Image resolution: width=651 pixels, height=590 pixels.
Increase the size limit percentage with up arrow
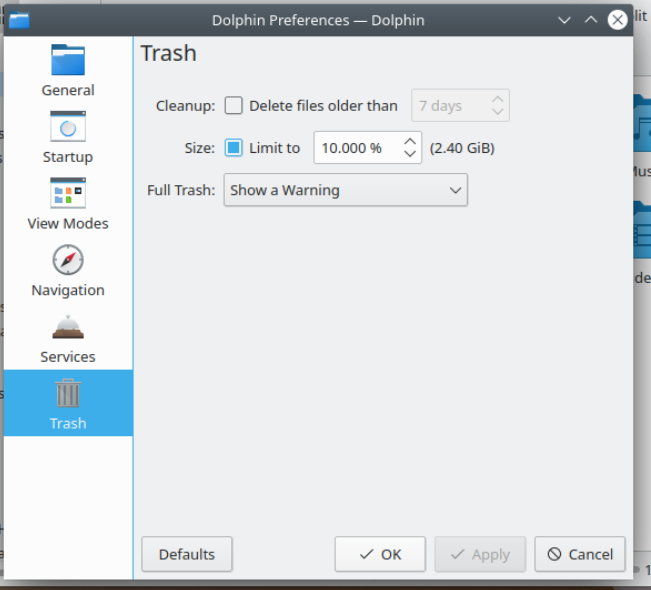tap(410, 142)
